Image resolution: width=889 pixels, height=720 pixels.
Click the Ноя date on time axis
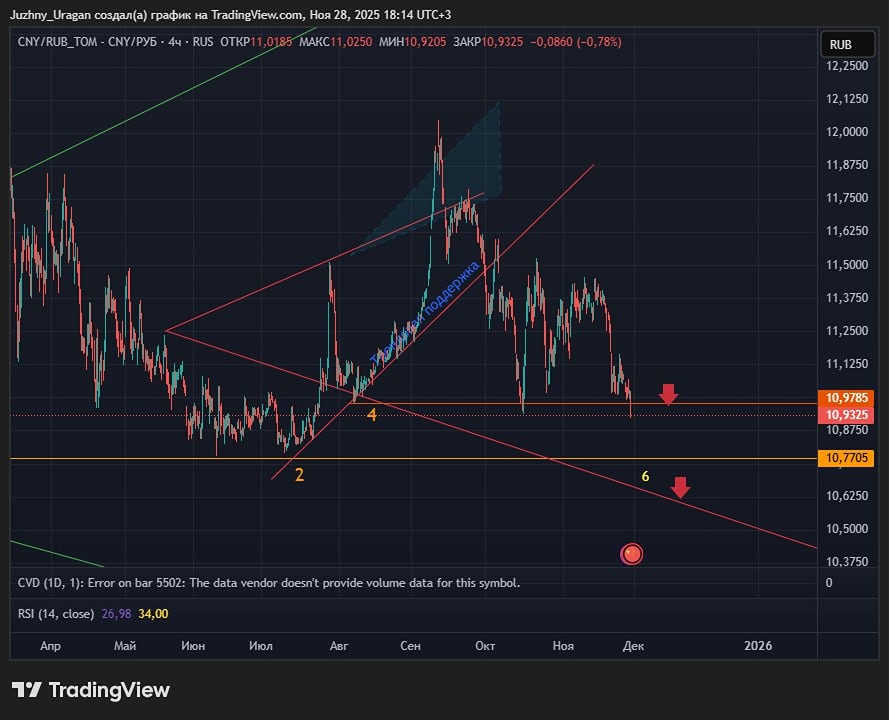tap(564, 646)
